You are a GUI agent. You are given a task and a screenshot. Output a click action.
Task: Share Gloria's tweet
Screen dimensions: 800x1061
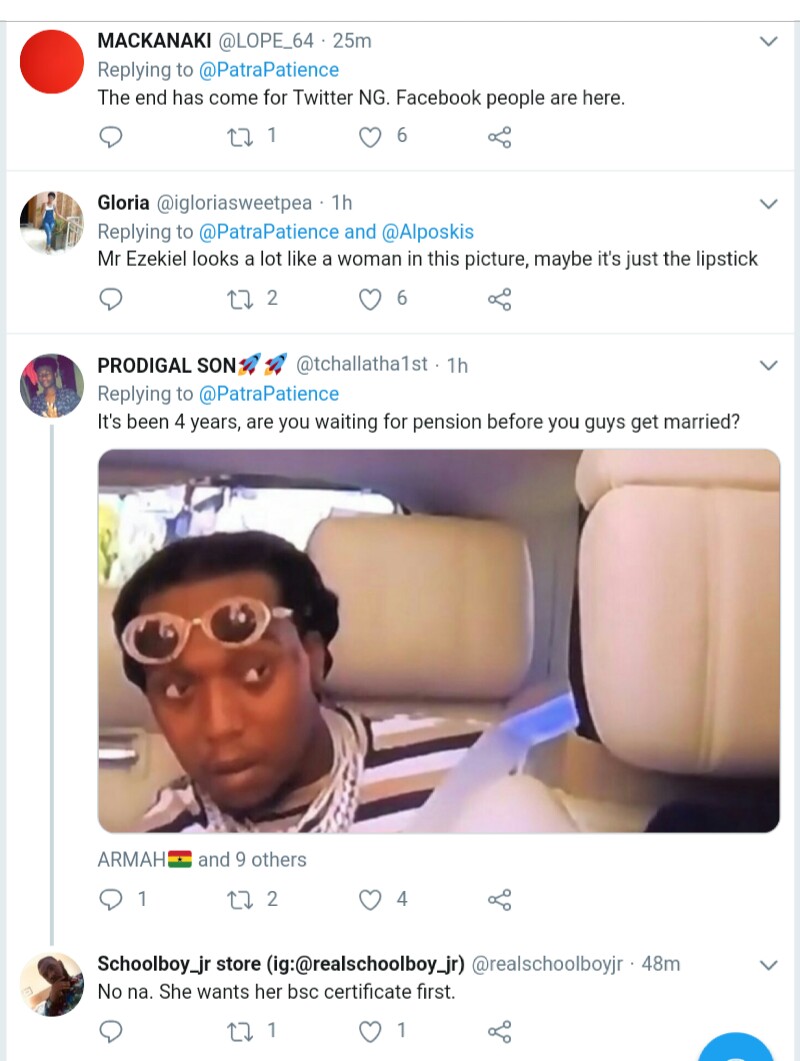click(x=499, y=298)
